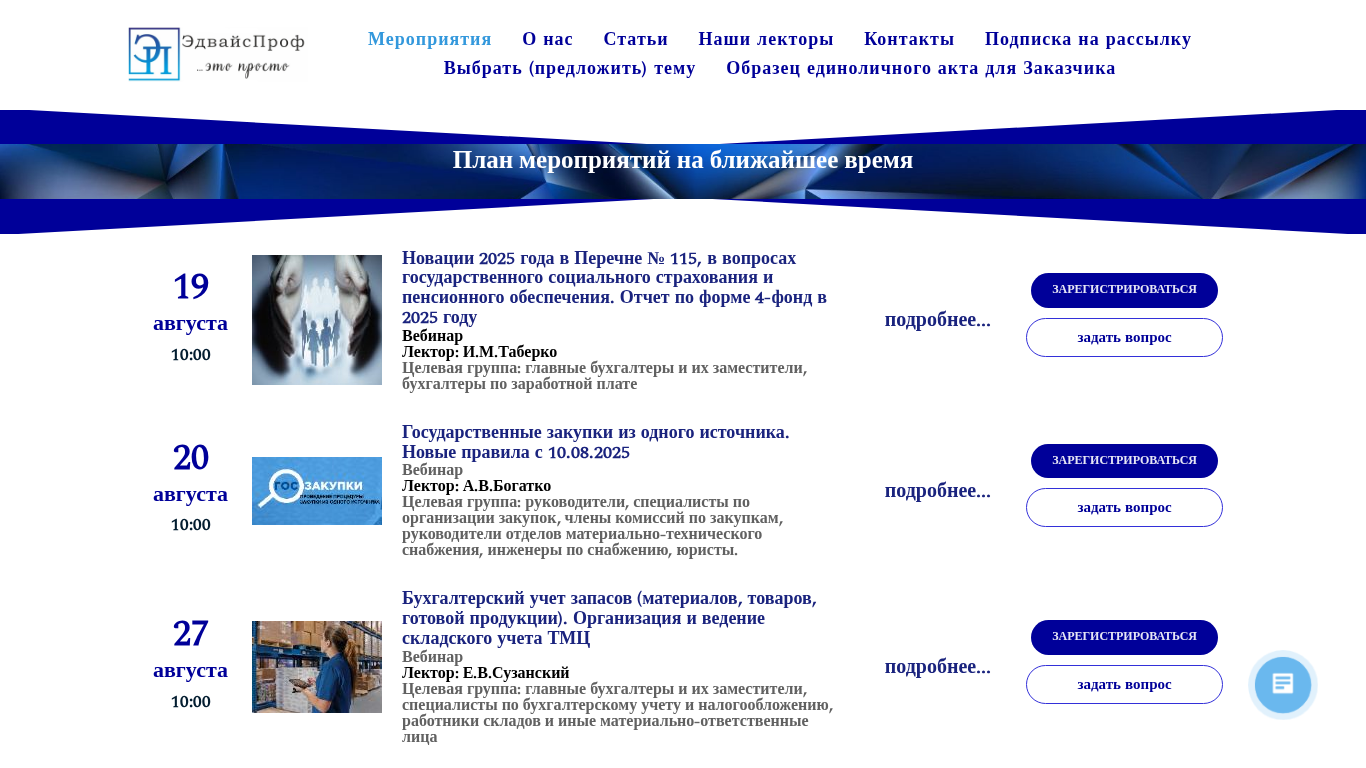Open подробнее for Бухгалтерский учет запасов webinar

tap(938, 667)
